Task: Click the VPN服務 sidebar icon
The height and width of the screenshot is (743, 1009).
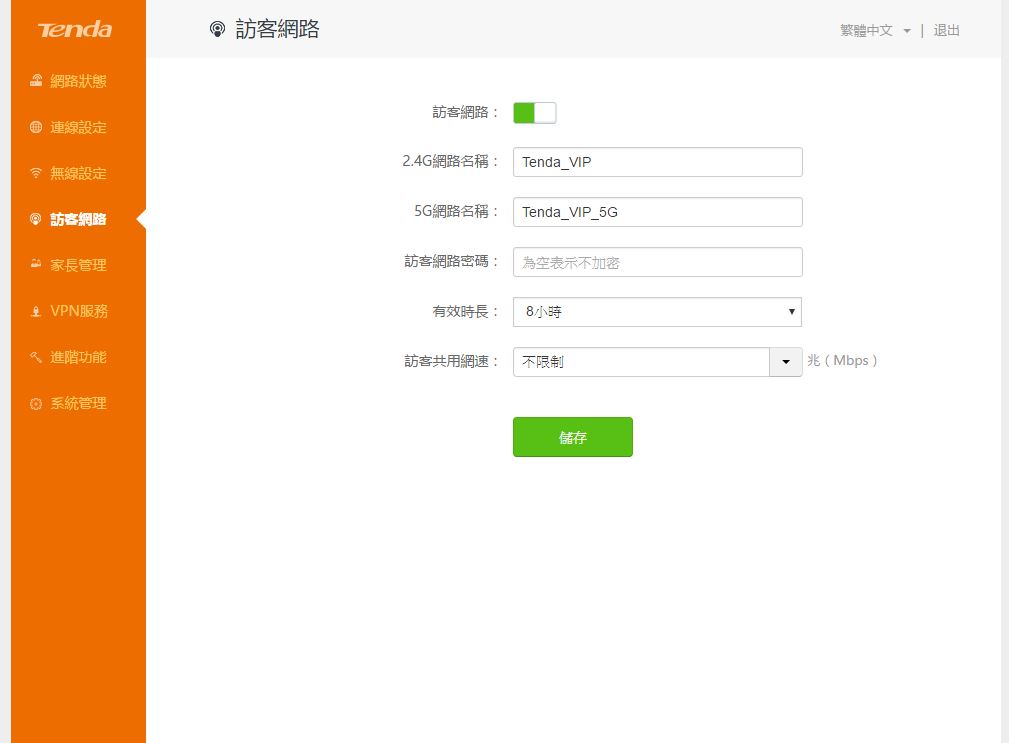Action: tap(36, 311)
